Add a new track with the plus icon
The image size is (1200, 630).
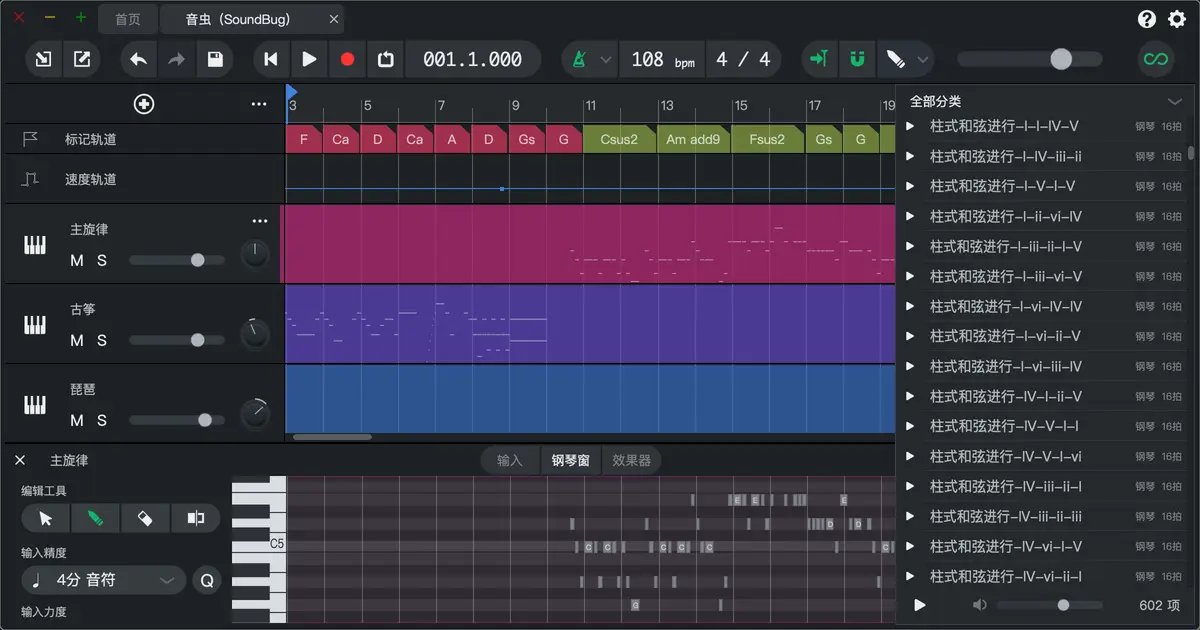143,104
